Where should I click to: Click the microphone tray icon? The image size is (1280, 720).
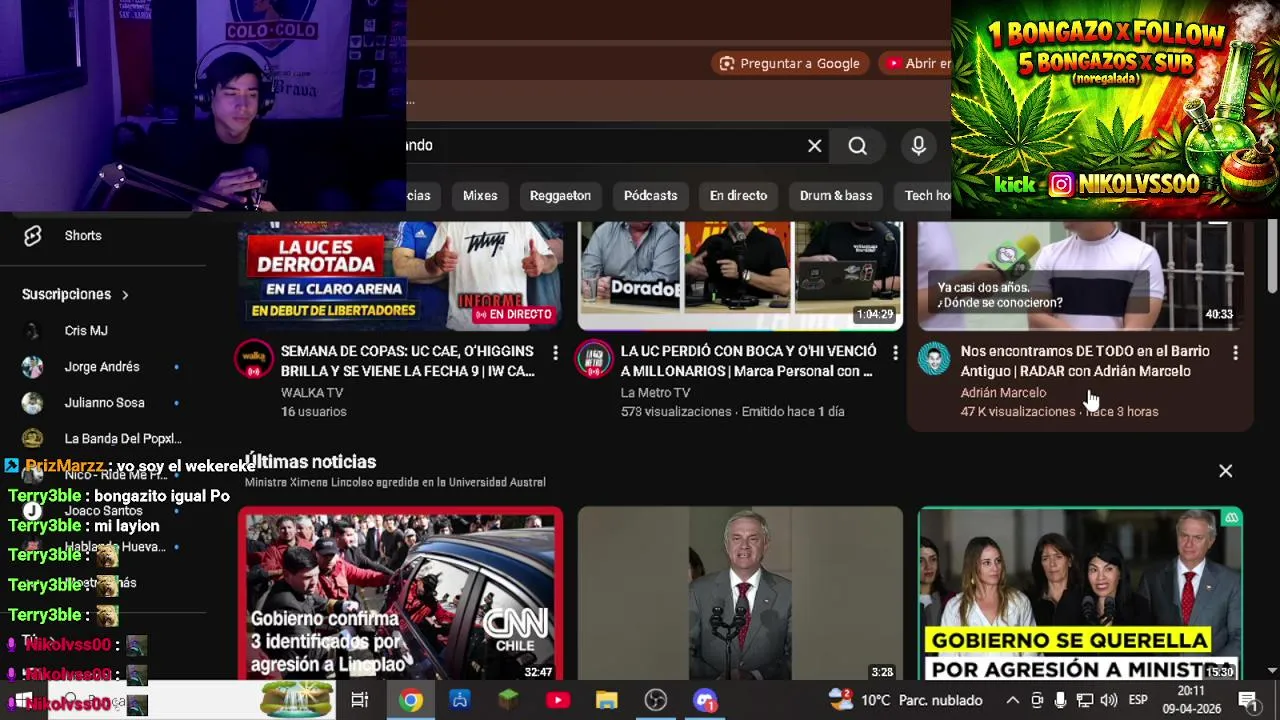click(1060, 700)
